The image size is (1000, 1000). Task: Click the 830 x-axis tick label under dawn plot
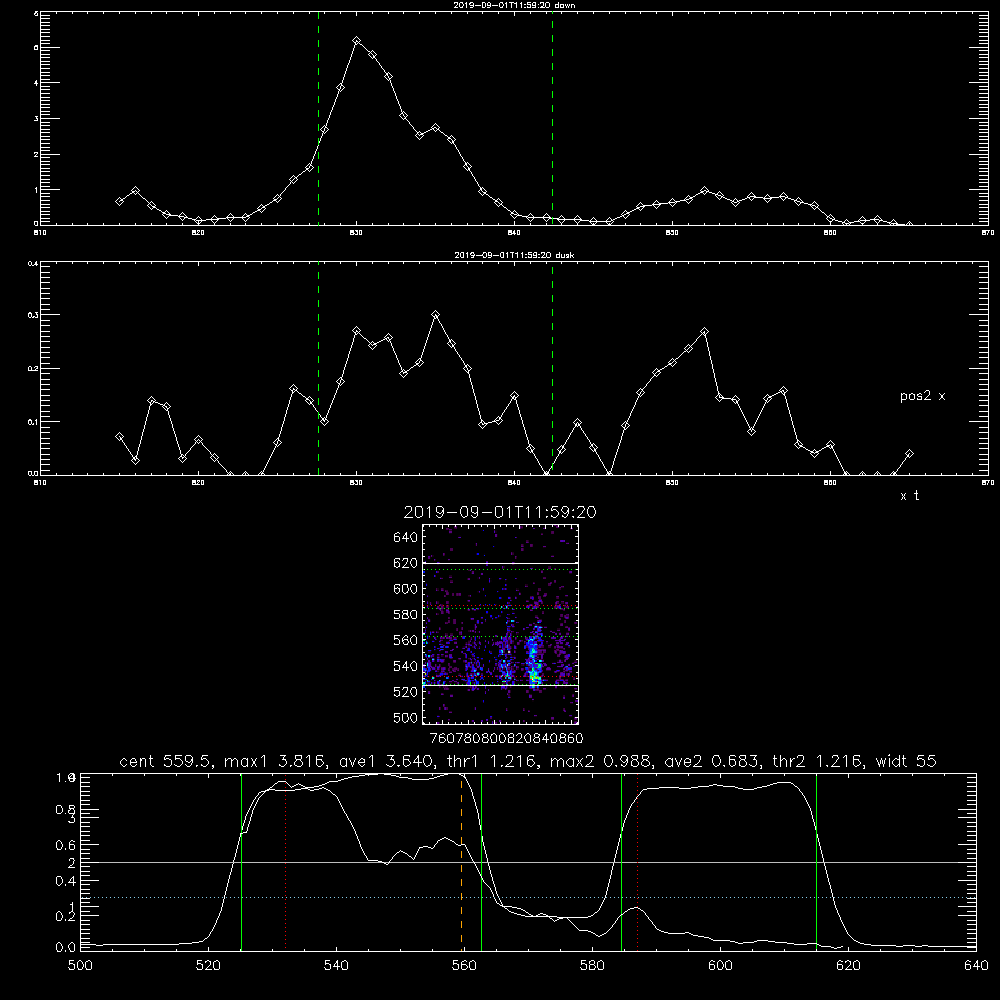[x=356, y=233]
